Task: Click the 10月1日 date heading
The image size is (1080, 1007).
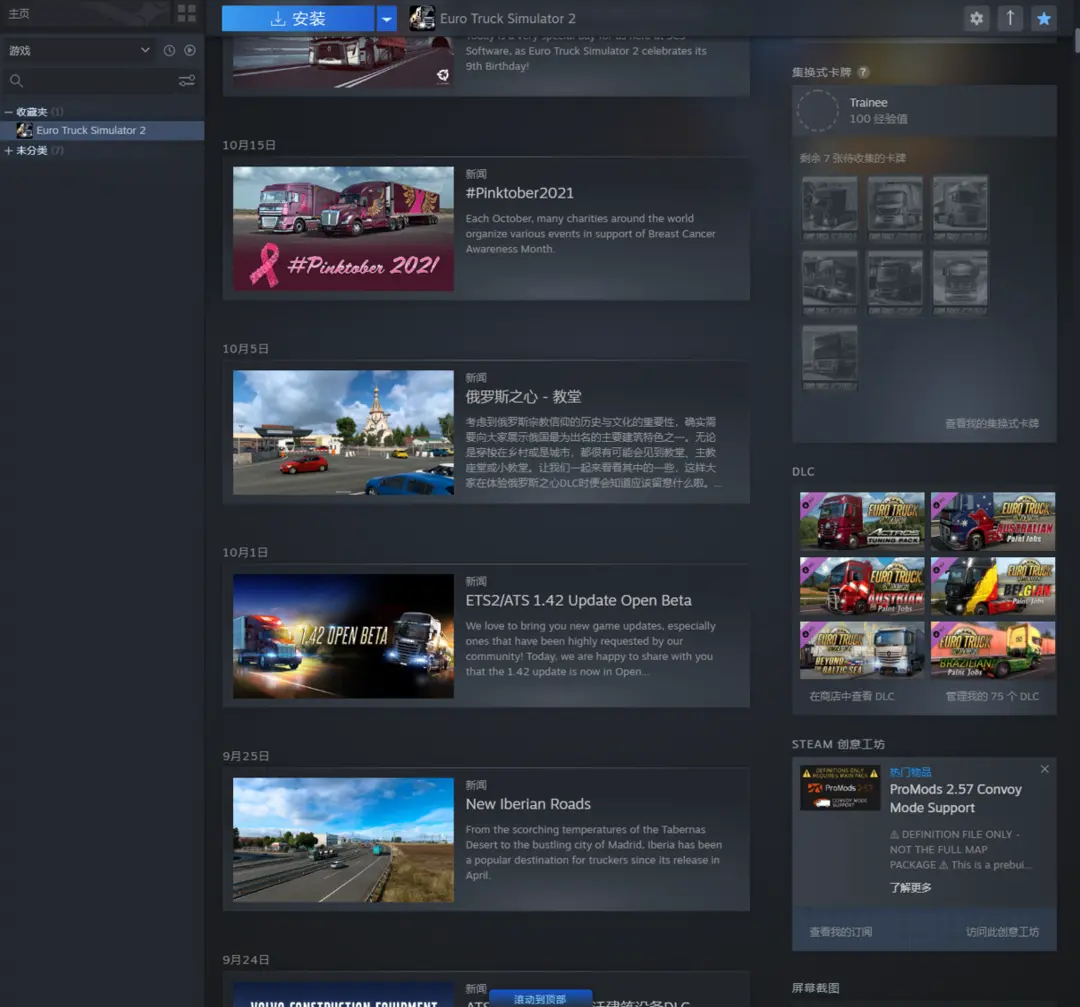Action: pos(245,552)
